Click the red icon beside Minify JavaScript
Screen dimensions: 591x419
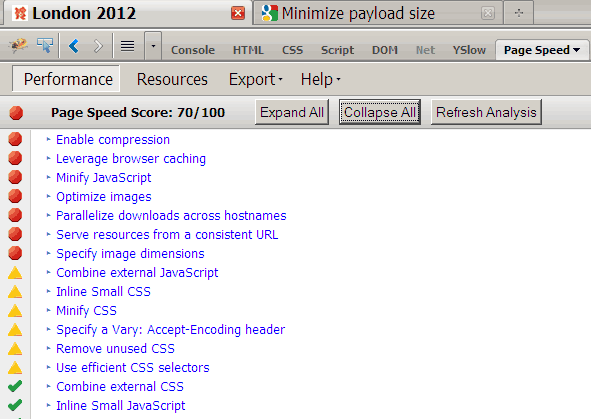pos(15,177)
